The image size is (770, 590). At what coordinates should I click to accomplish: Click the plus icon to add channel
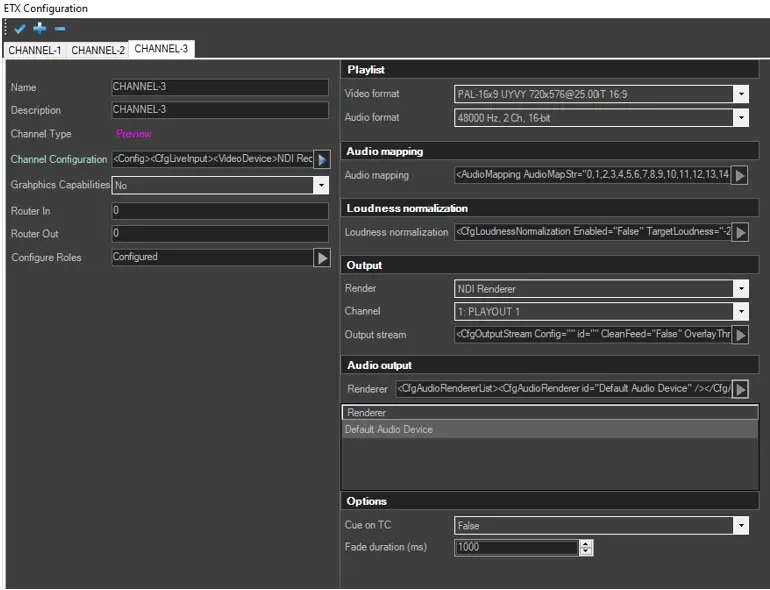(x=40, y=29)
